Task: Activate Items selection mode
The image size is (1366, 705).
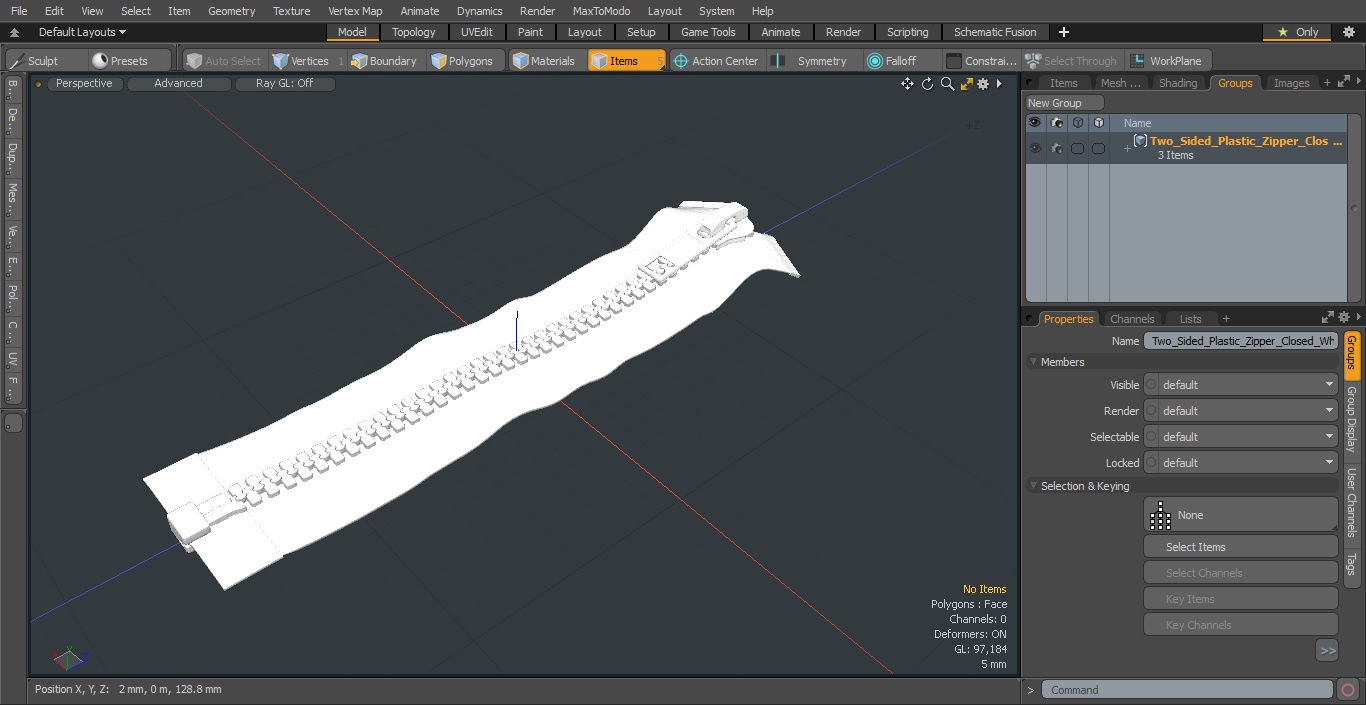Action: point(626,61)
